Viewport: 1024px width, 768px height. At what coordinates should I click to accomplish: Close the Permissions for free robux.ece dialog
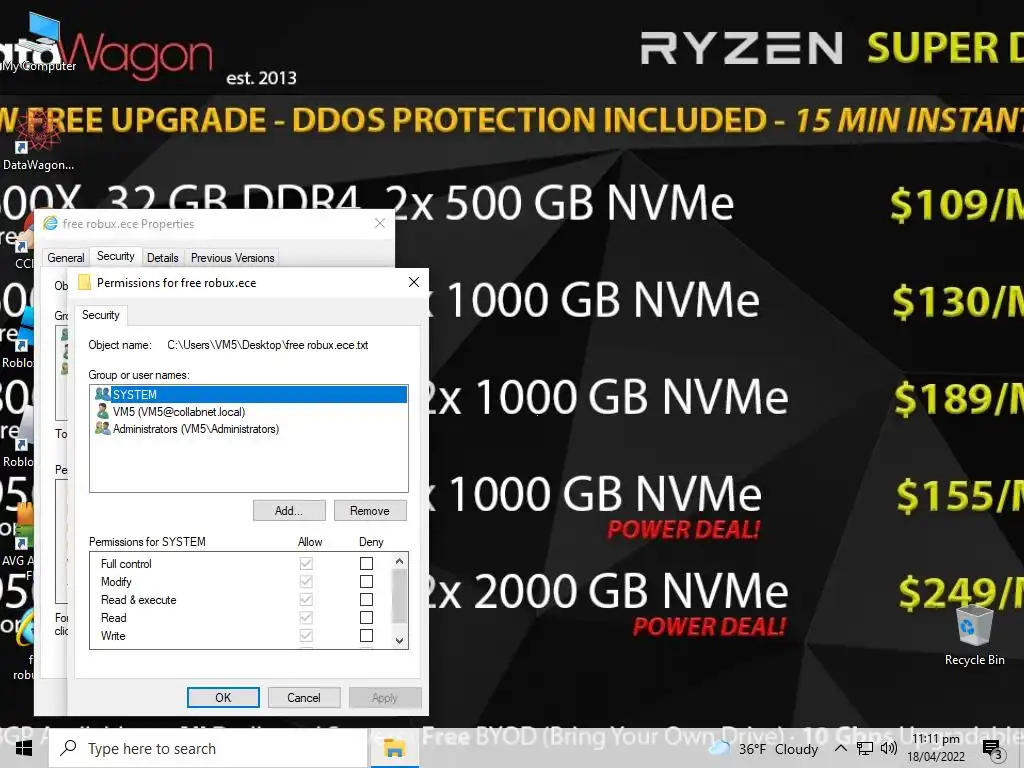coord(413,282)
